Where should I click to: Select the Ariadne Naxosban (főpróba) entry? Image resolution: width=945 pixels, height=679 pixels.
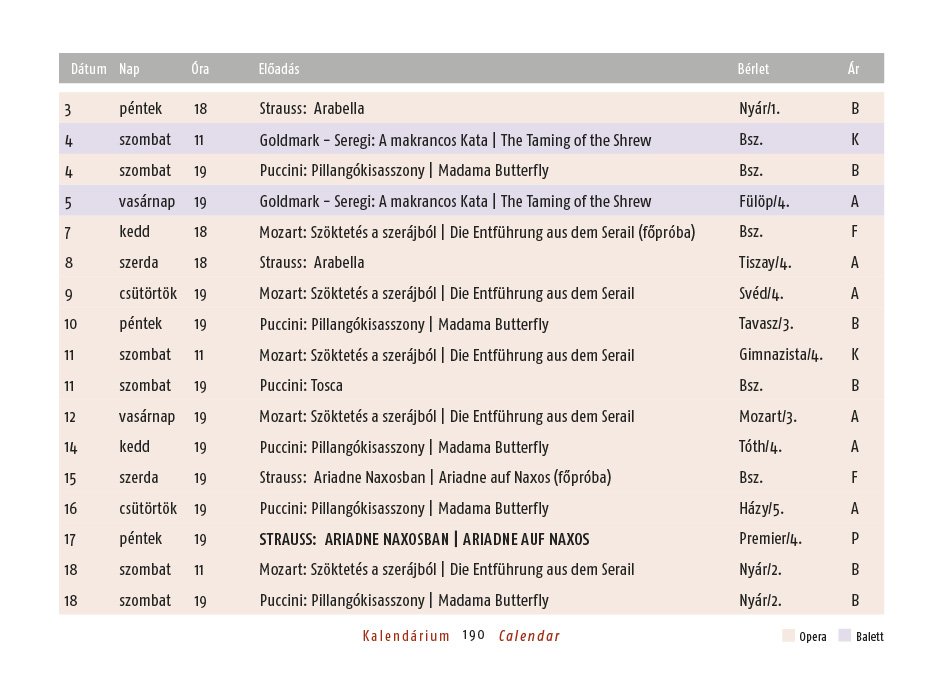(x=471, y=477)
